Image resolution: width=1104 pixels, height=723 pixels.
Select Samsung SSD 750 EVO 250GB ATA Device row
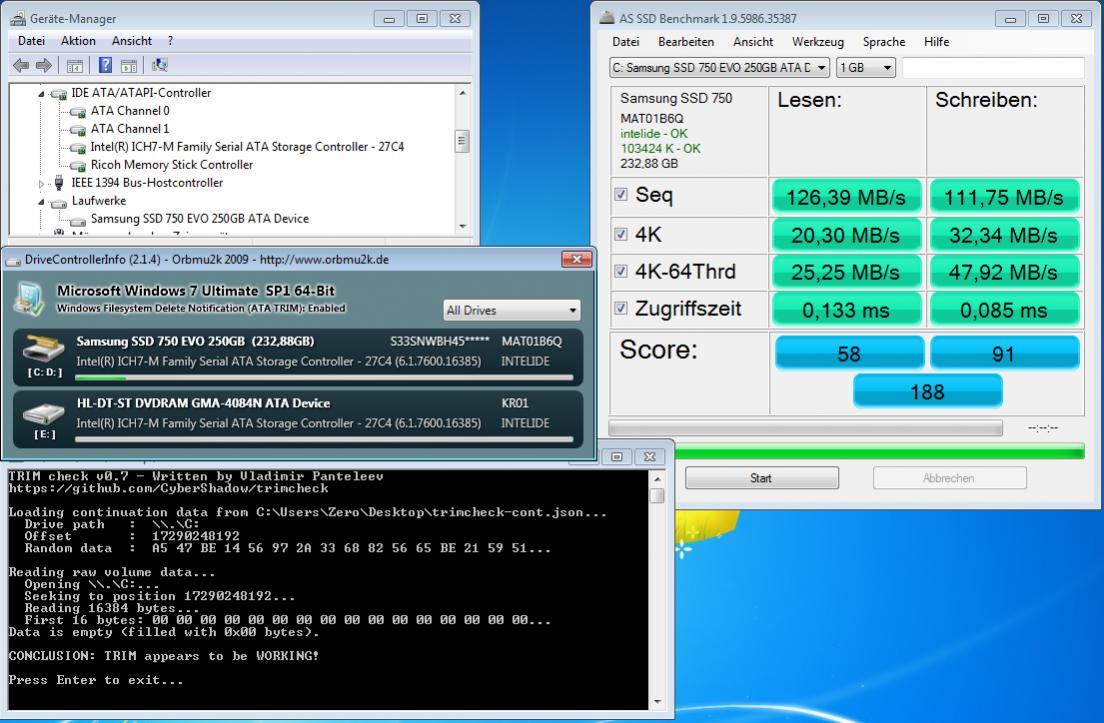[199, 219]
